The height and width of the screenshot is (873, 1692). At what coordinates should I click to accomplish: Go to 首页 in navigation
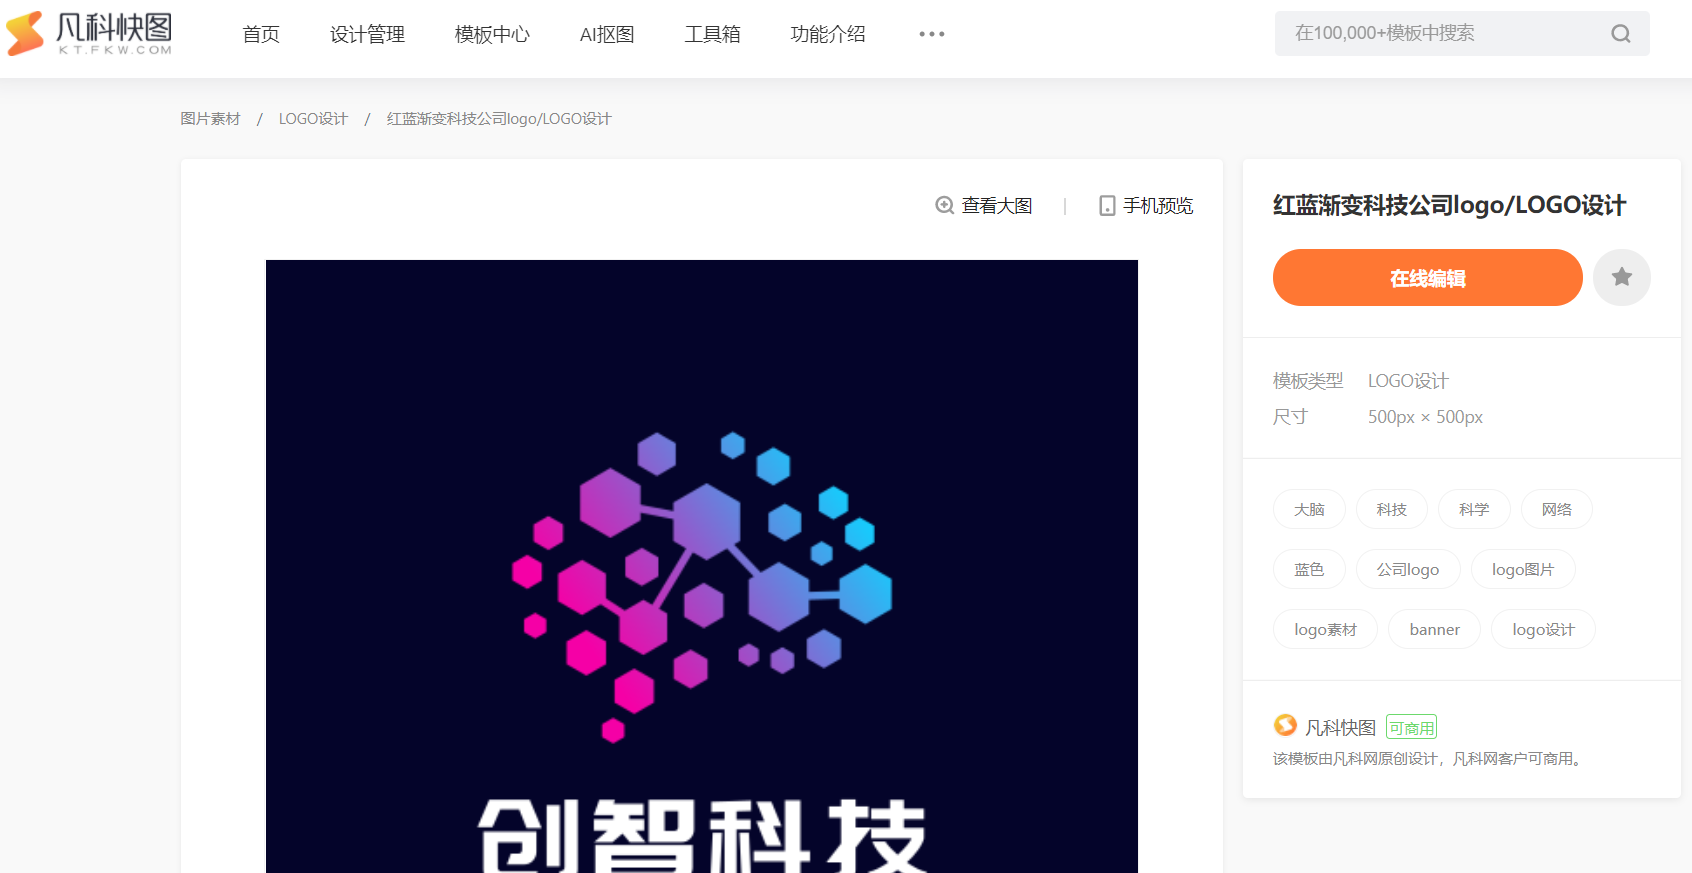[261, 34]
